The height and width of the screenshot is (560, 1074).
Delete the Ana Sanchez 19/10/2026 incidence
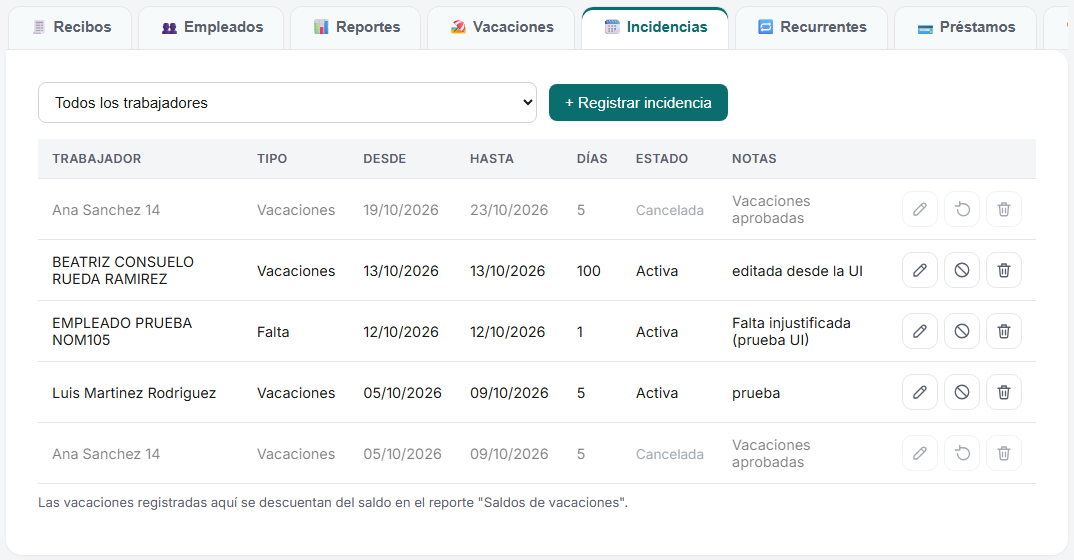click(1003, 209)
